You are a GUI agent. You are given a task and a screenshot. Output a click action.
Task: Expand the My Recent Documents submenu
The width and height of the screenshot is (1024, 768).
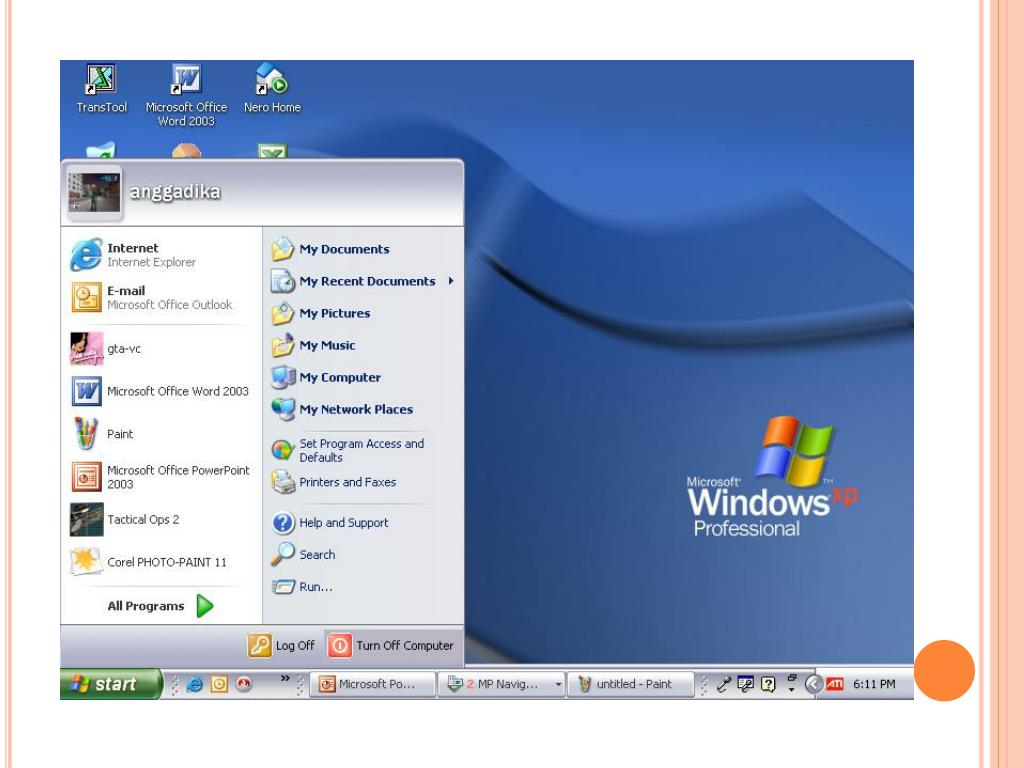pyautogui.click(x=363, y=281)
